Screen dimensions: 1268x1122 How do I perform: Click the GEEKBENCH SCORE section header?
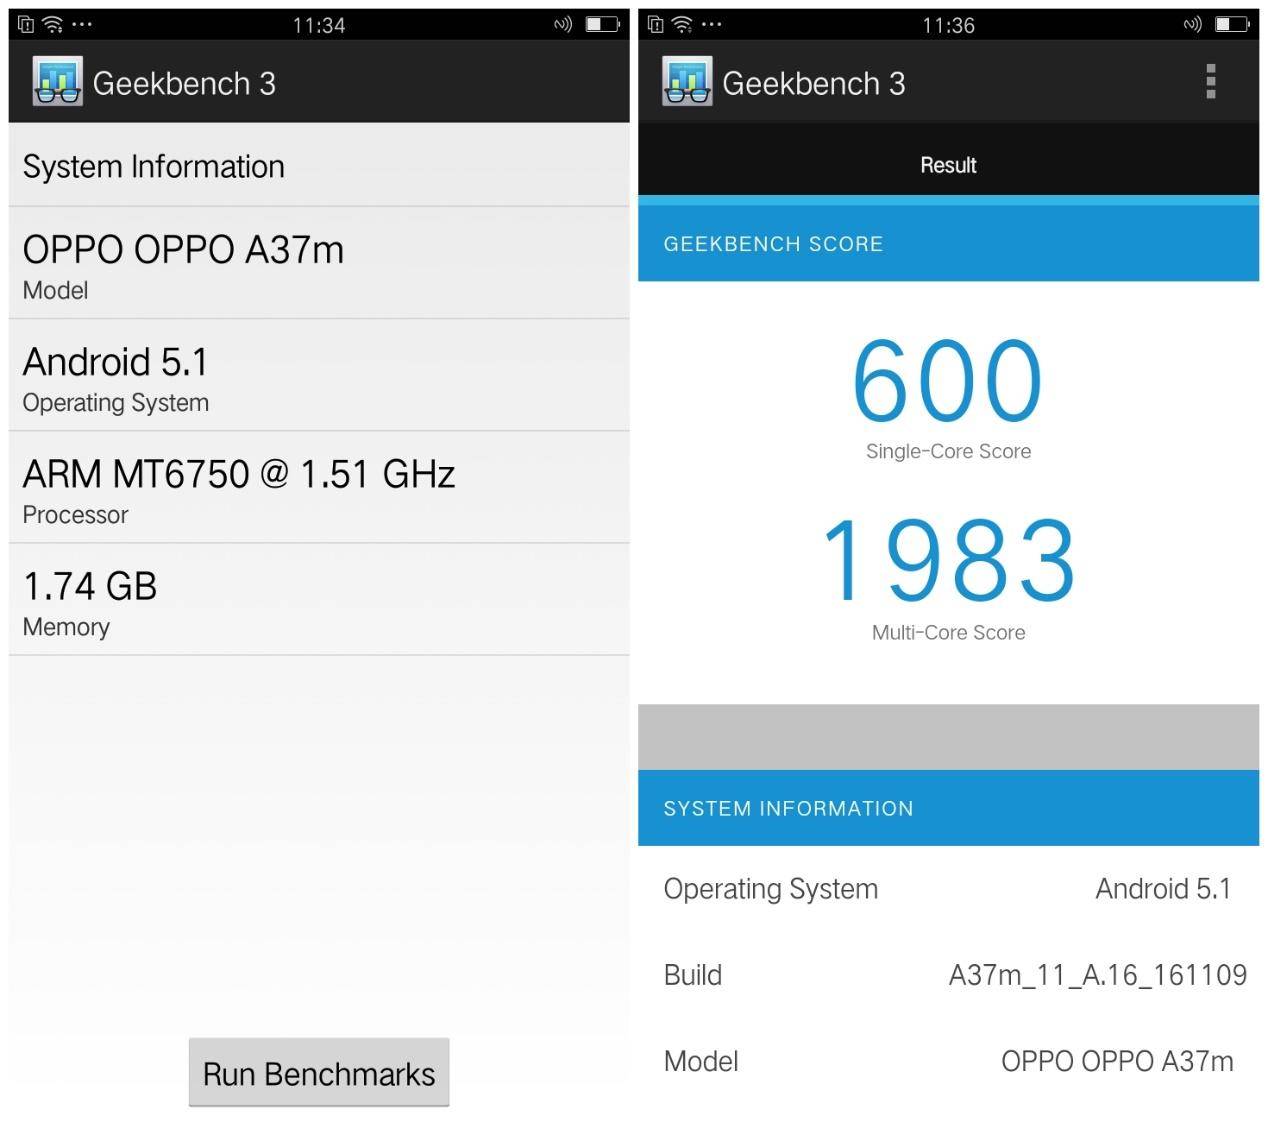775,243
